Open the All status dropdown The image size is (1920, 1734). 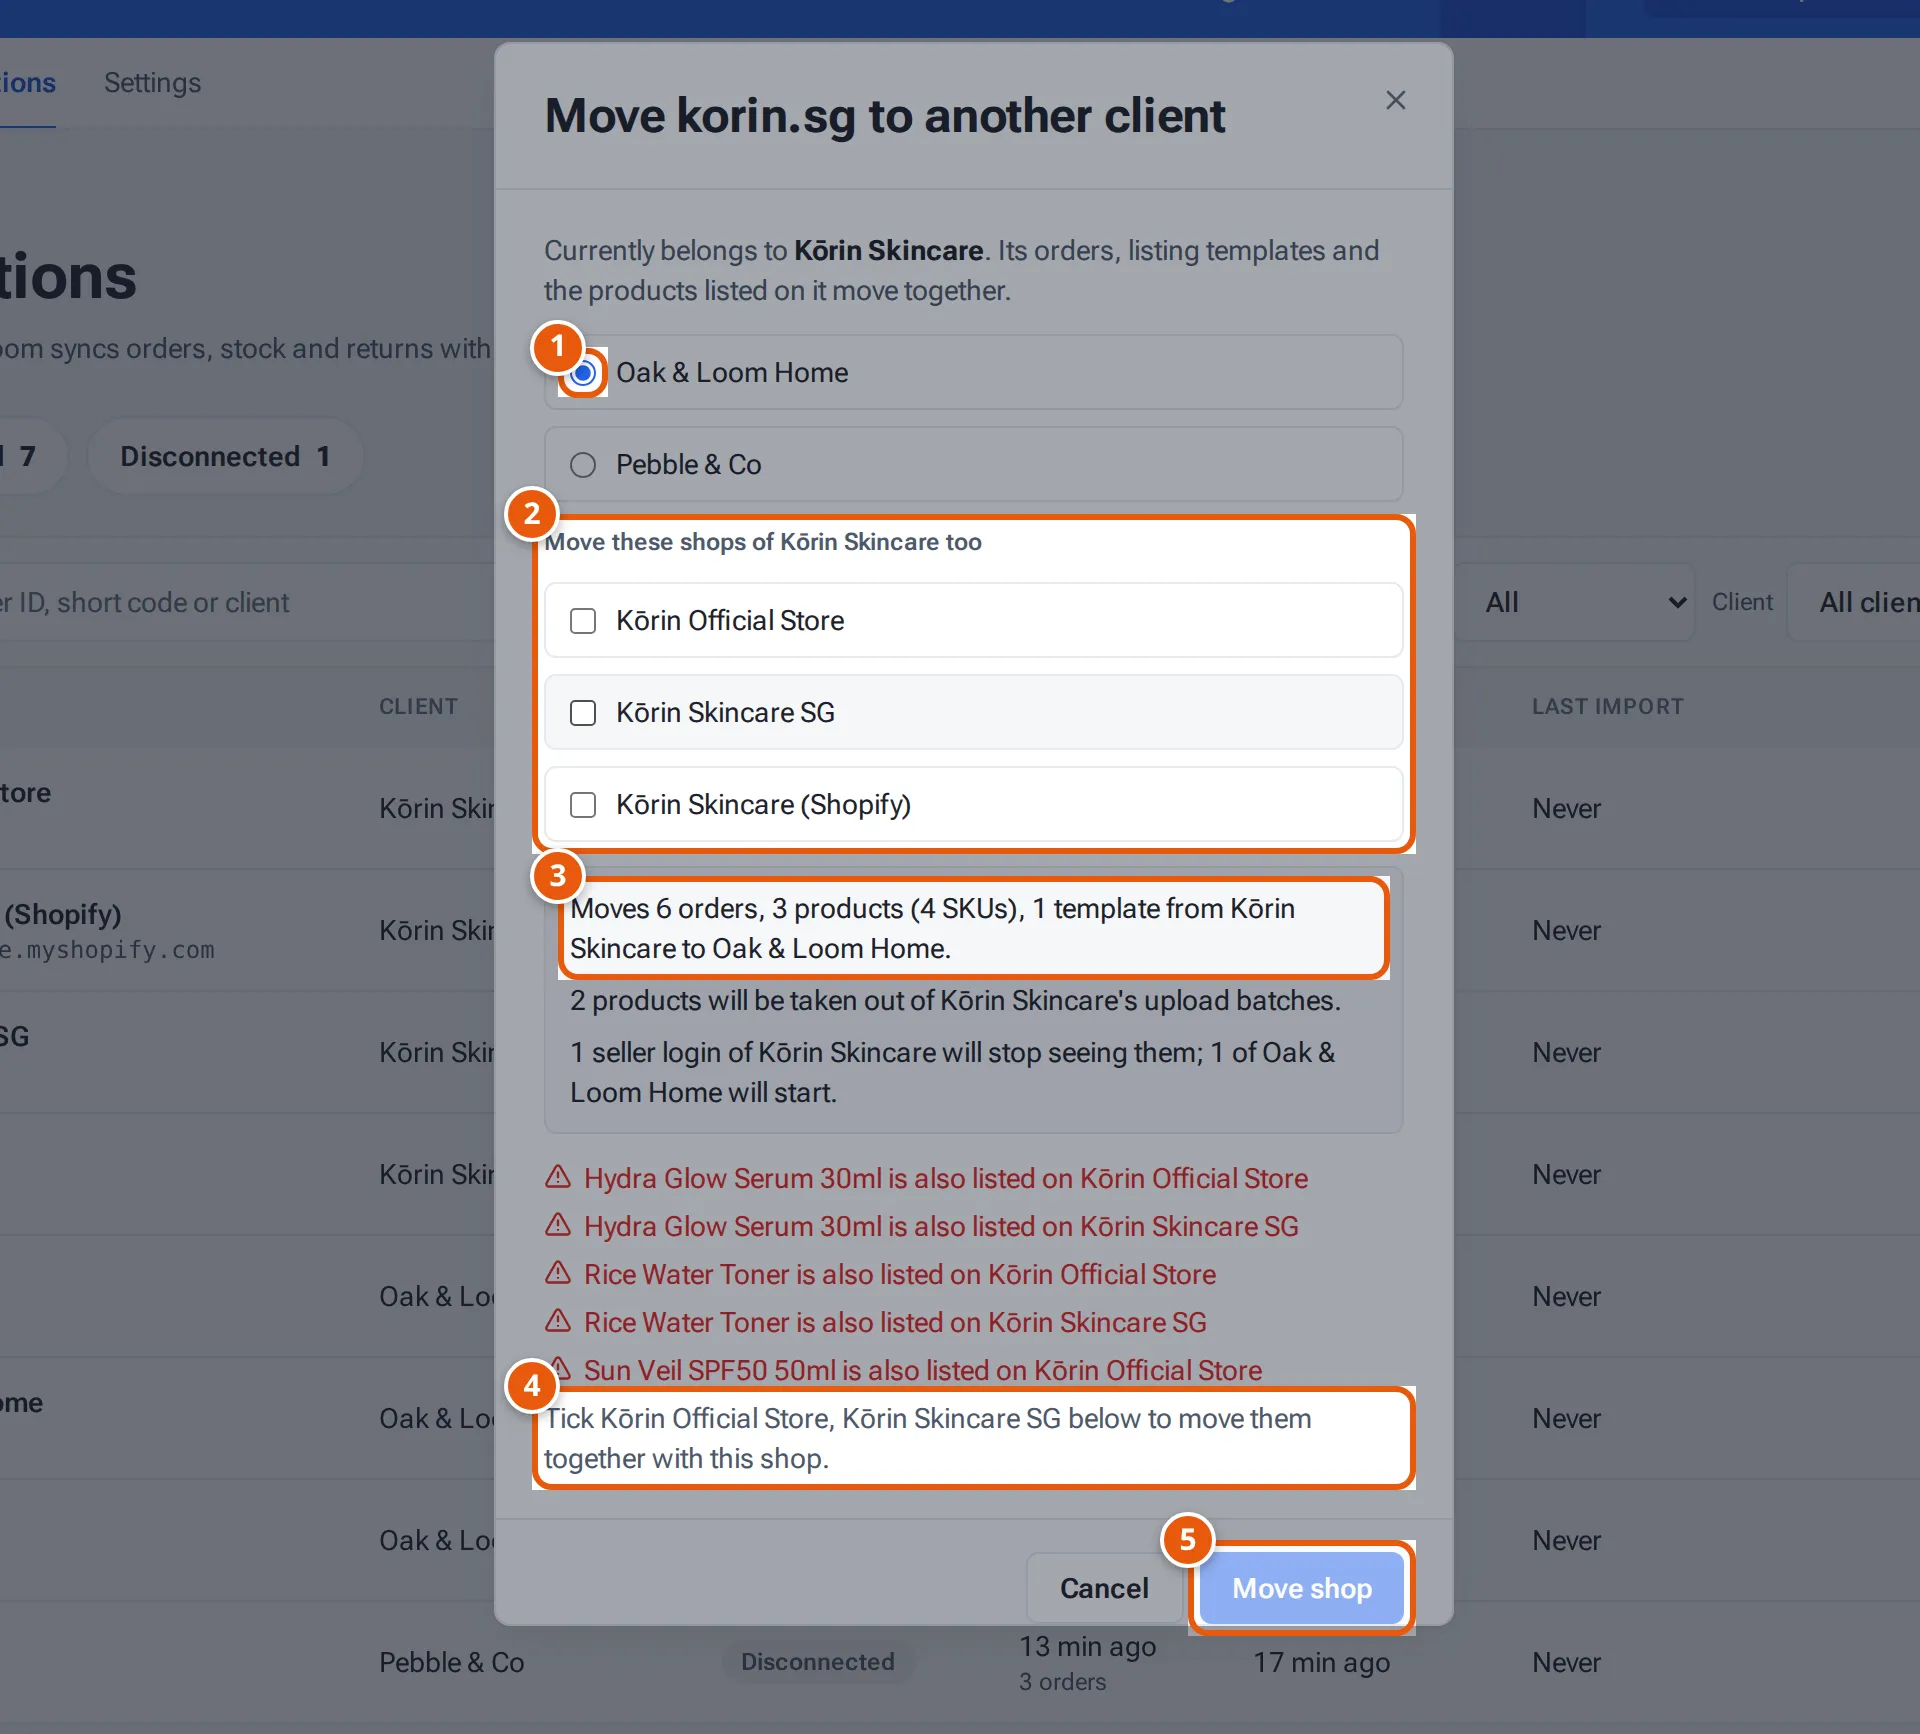(x=1575, y=602)
